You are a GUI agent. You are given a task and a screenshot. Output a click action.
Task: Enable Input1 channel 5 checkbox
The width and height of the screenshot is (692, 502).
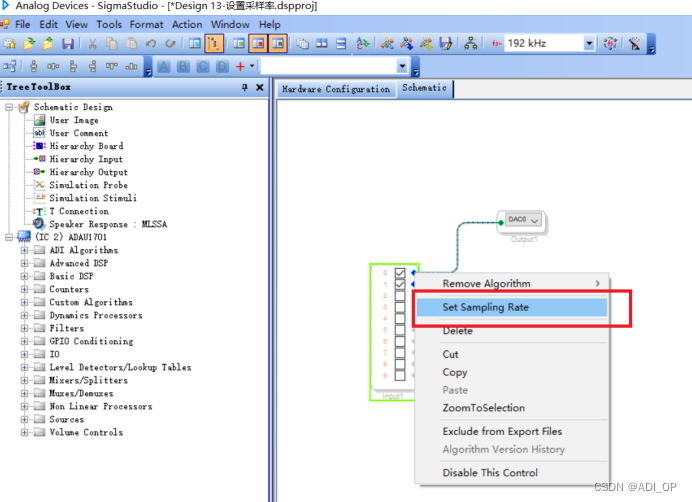click(400, 330)
